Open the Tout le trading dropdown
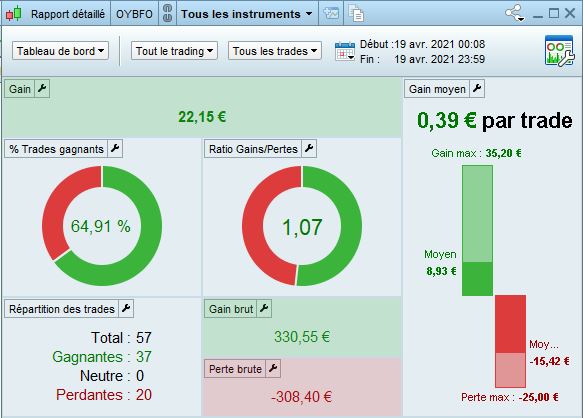 [x=174, y=51]
